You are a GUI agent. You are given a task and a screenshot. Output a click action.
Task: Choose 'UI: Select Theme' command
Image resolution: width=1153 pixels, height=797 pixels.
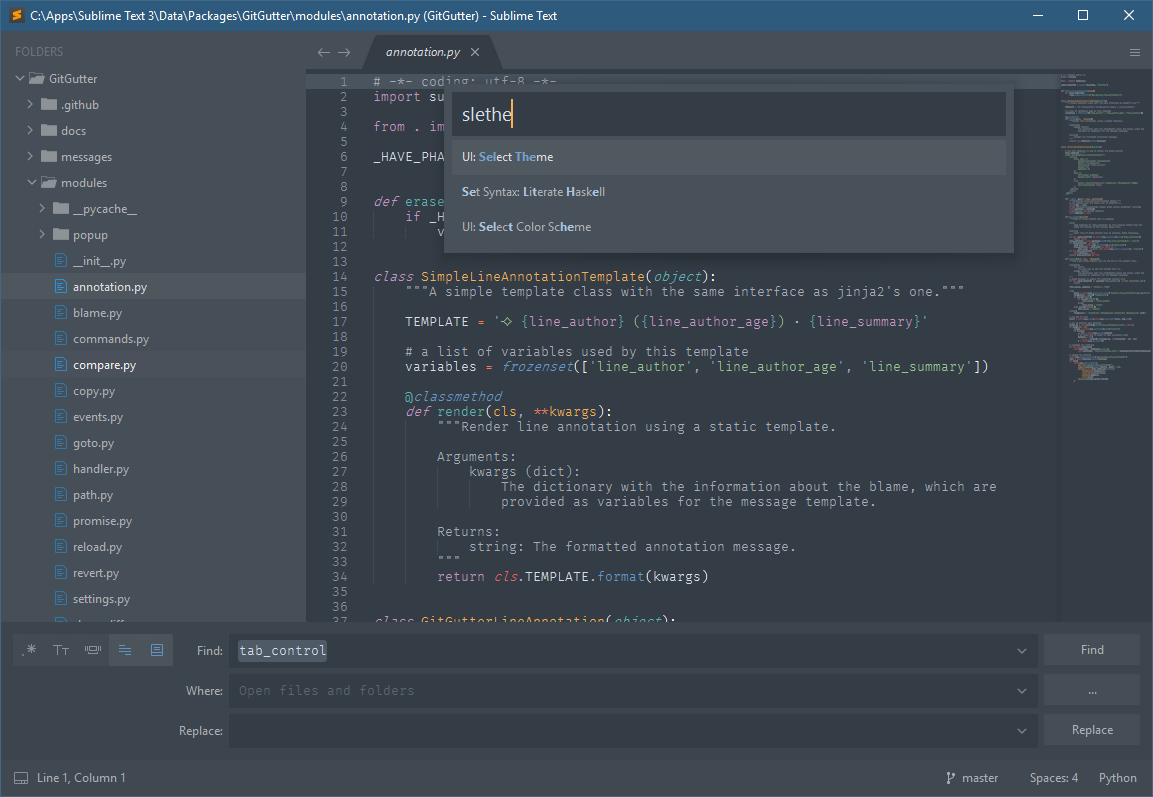coord(729,157)
